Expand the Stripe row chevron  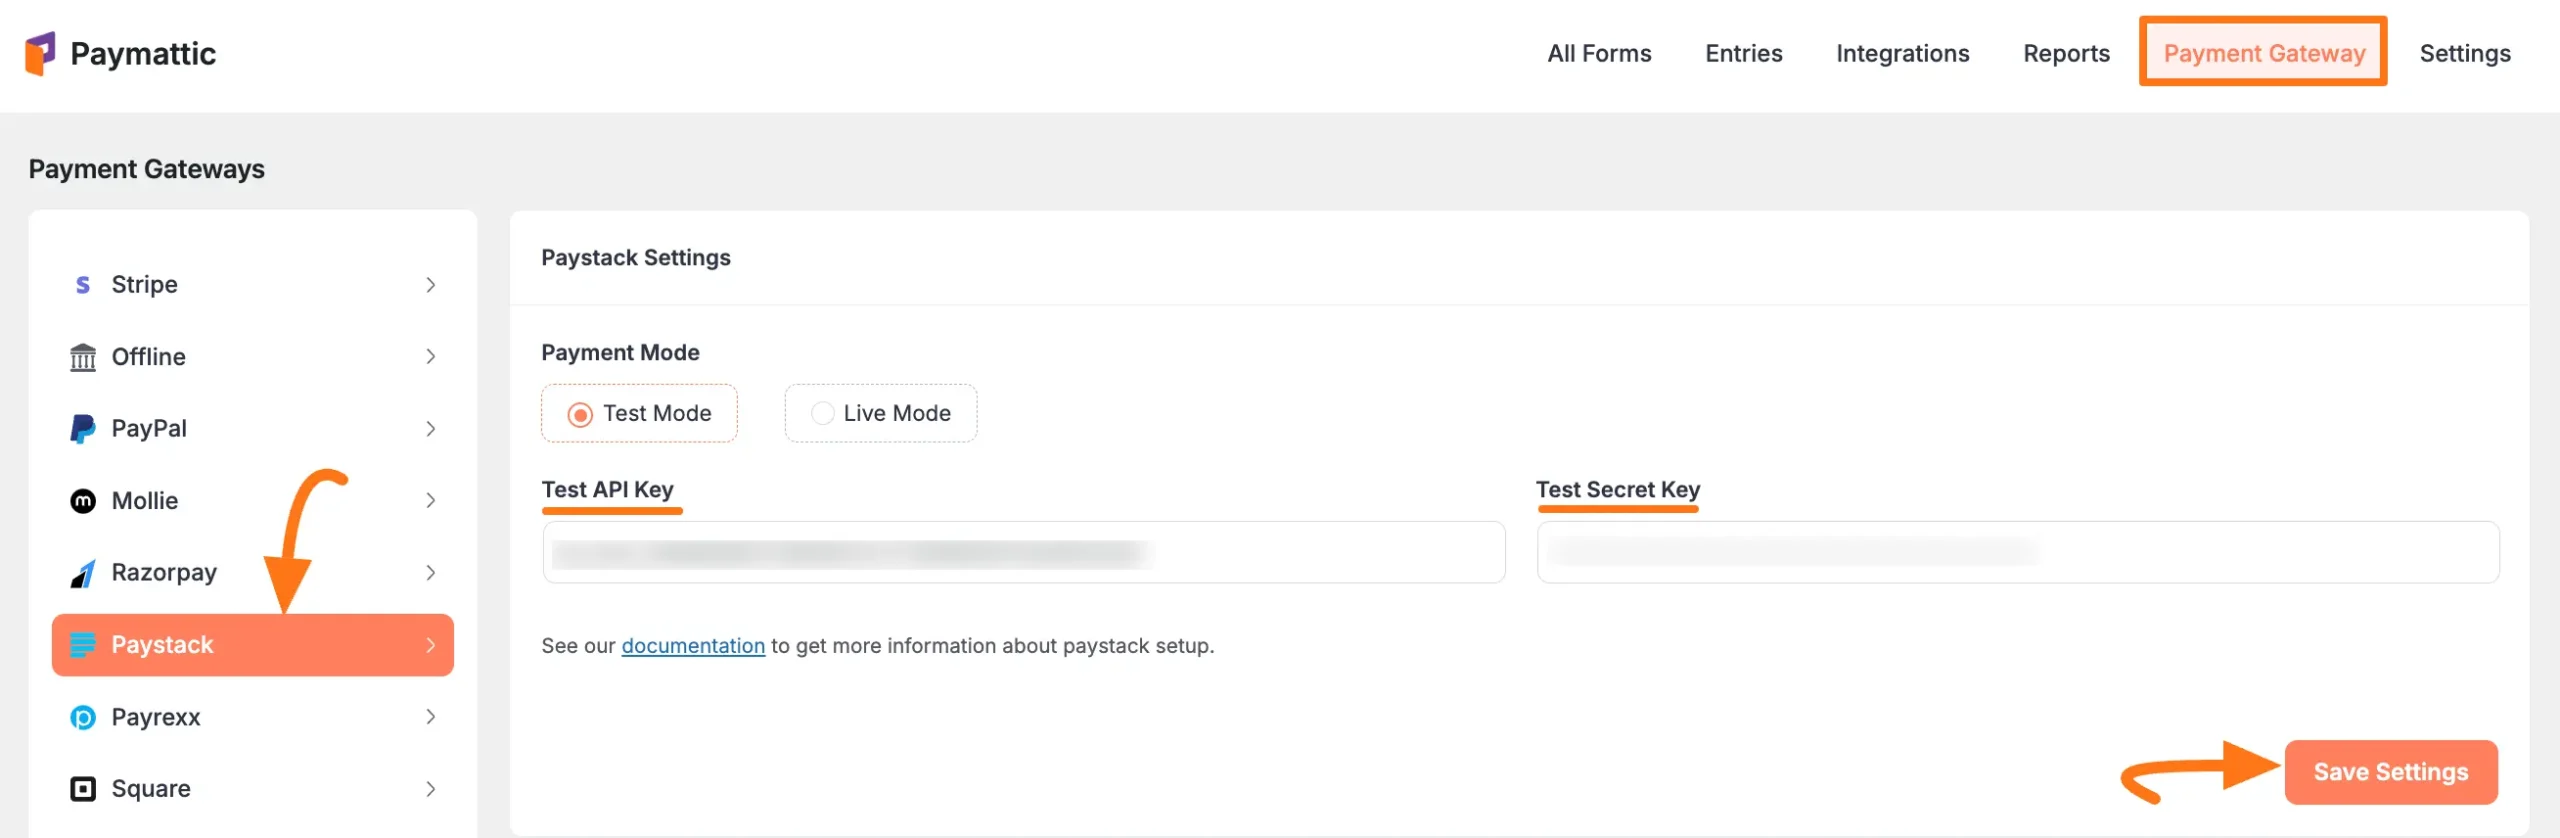point(431,285)
